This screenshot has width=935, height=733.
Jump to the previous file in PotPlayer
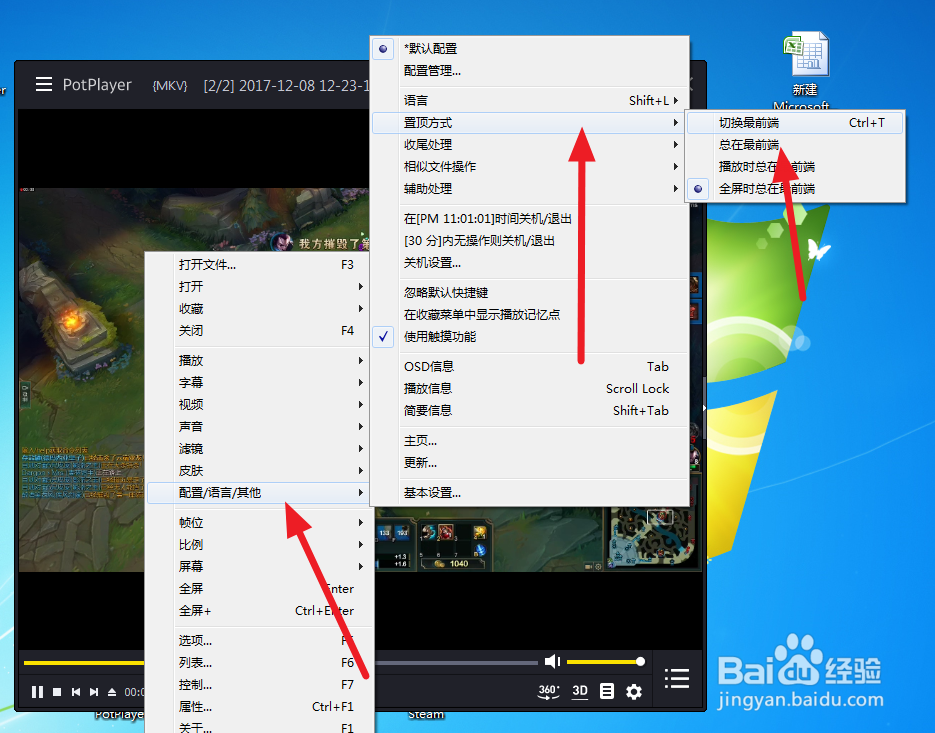click(x=76, y=692)
